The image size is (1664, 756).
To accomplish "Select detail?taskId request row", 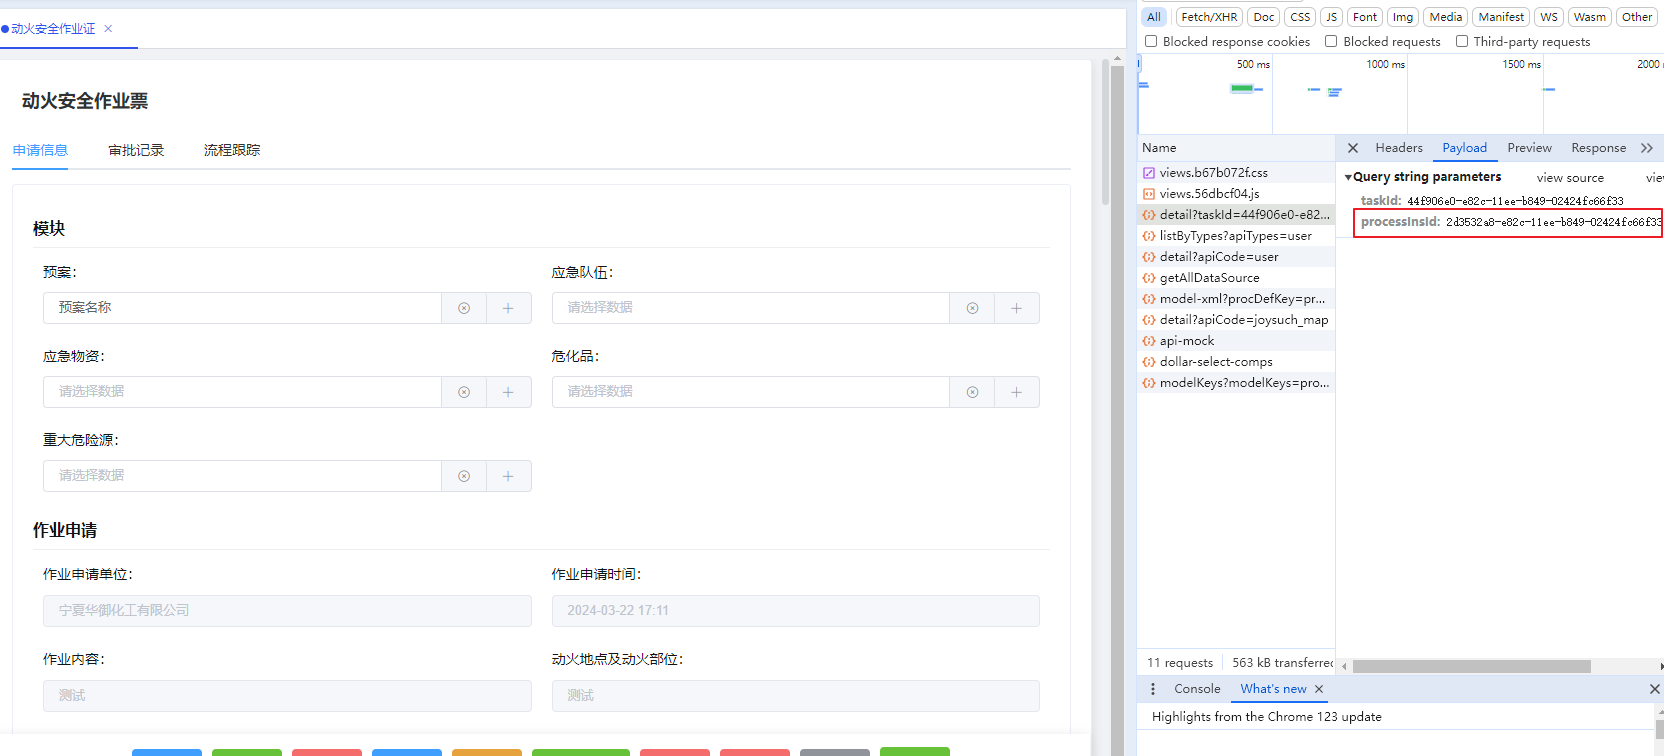I will coord(1236,215).
